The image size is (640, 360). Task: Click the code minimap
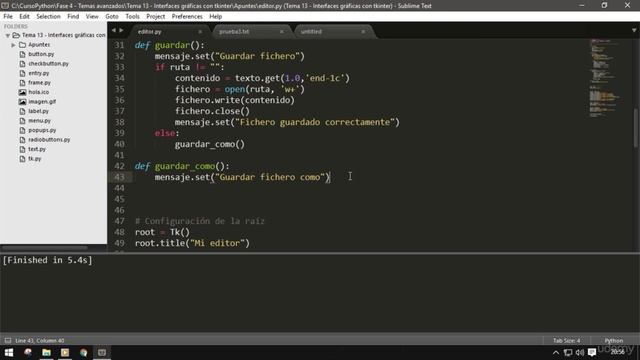click(606, 78)
